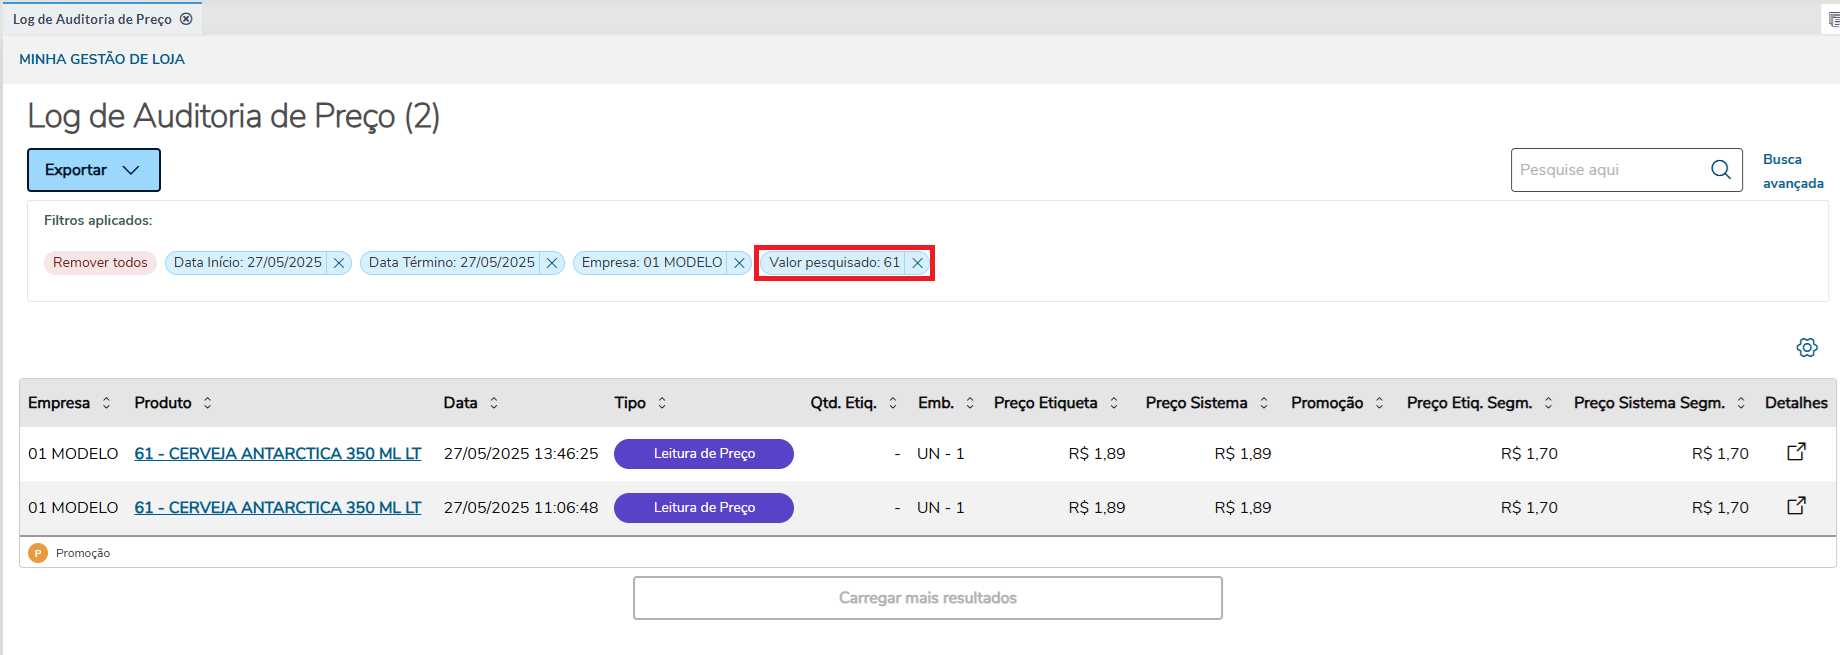The height and width of the screenshot is (655, 1840).
Task: Click the search magnifier icon
Action: tap(1721, 170)
